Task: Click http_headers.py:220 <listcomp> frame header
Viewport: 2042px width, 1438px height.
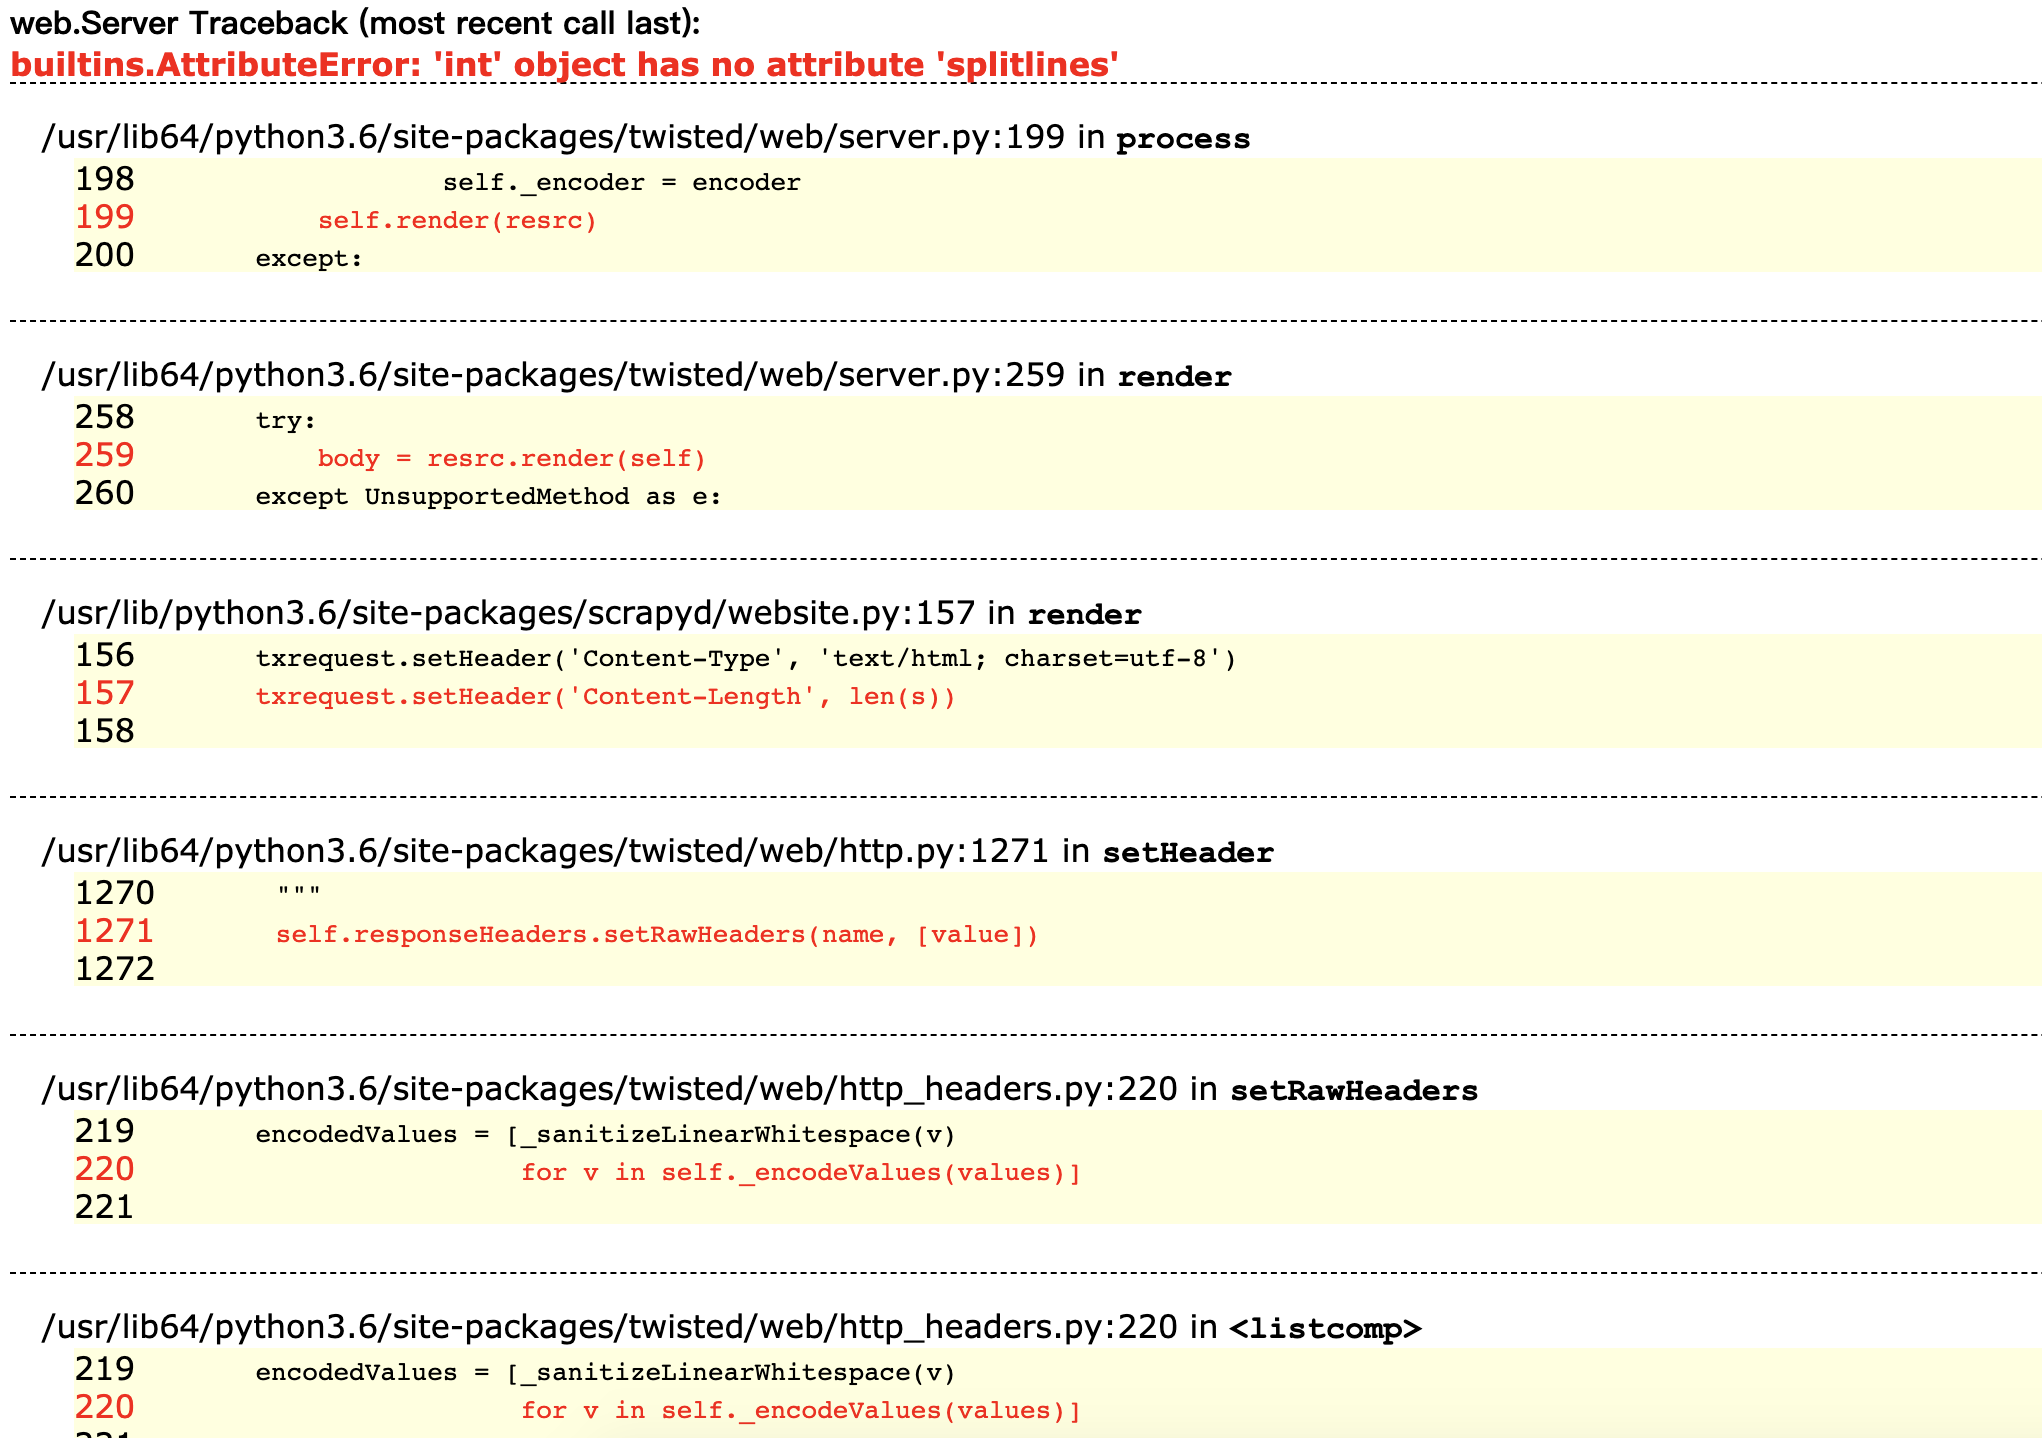Action: pyautogui.click(x=731, y=1327)
